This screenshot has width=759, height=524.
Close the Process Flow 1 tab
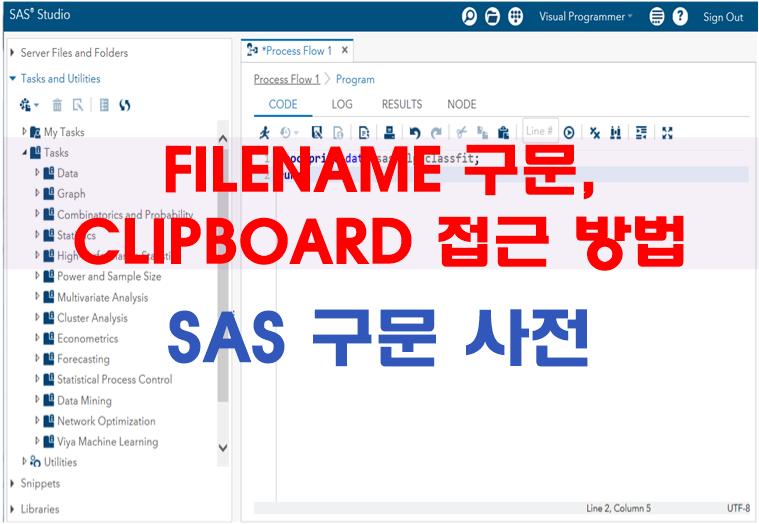pos(345,50)
